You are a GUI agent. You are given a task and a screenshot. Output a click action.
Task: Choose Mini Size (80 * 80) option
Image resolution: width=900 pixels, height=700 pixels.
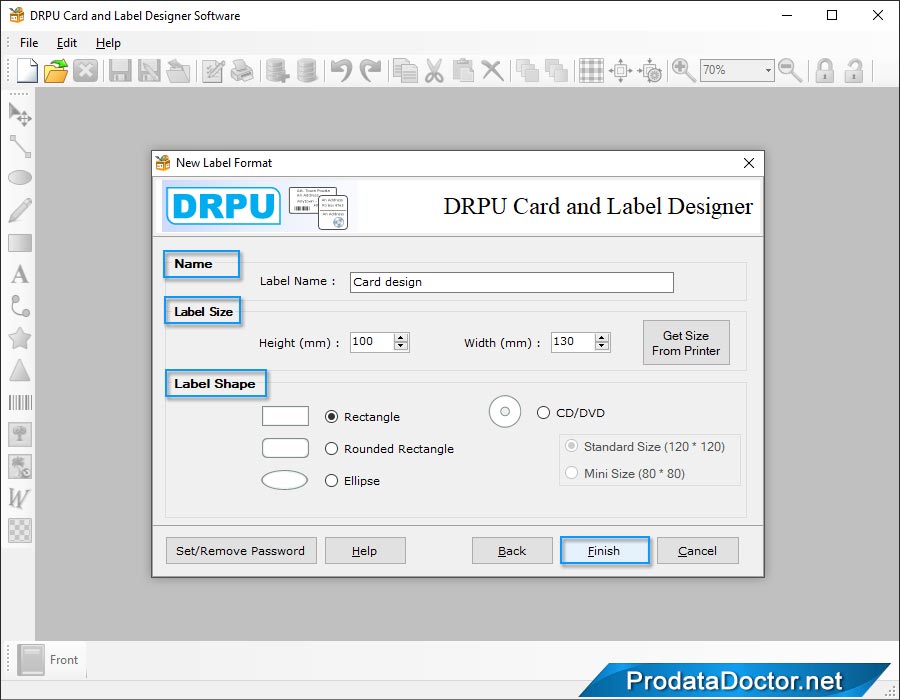click(571, 473)
